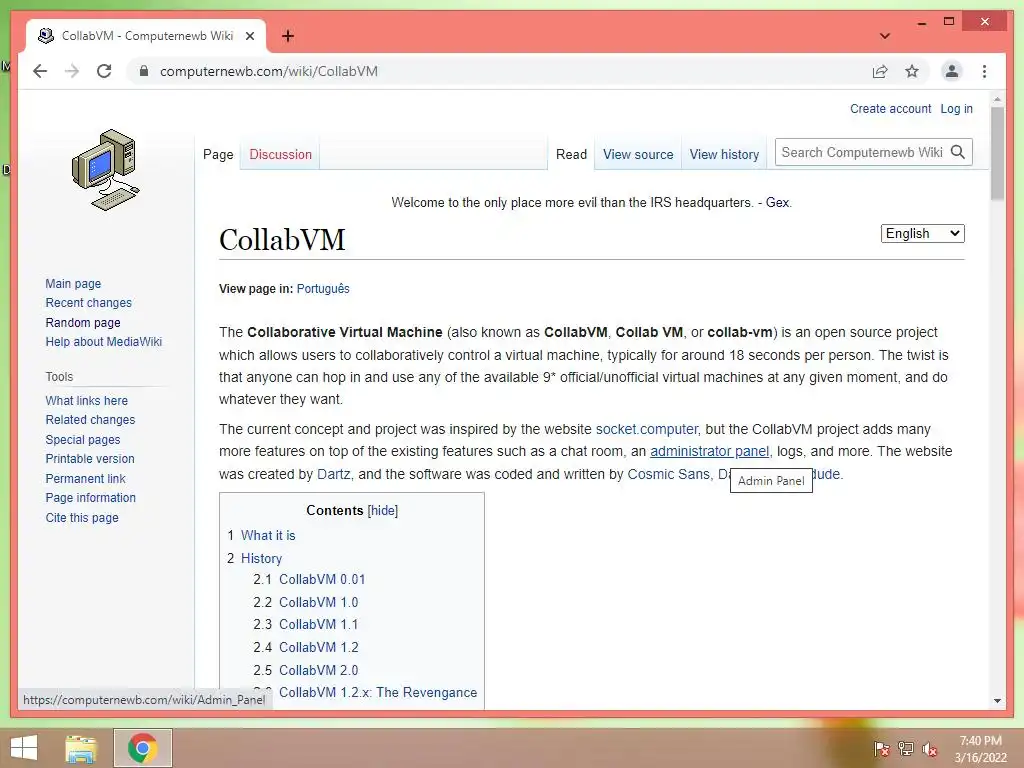Jump to CollabVM 1.2 section

pos(318,647)
